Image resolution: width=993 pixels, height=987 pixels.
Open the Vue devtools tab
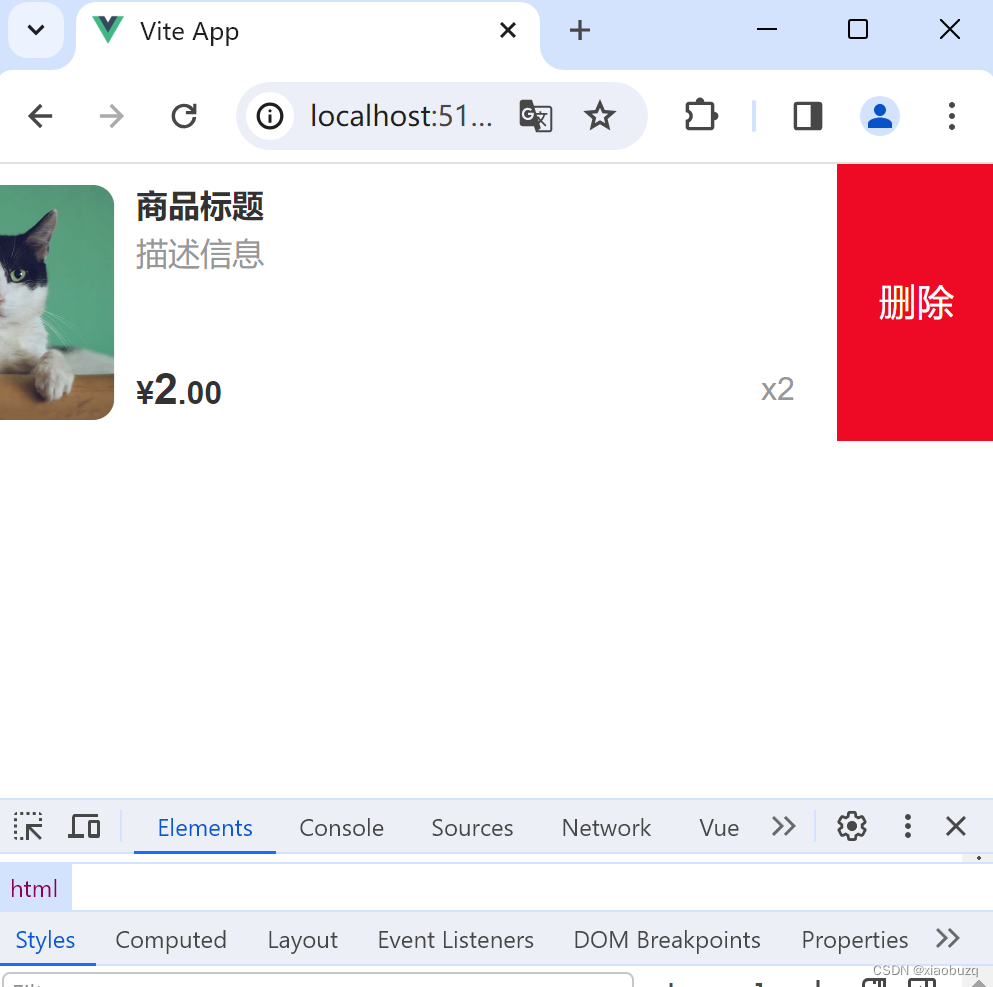pyautogui.click(x=718, y=827)
